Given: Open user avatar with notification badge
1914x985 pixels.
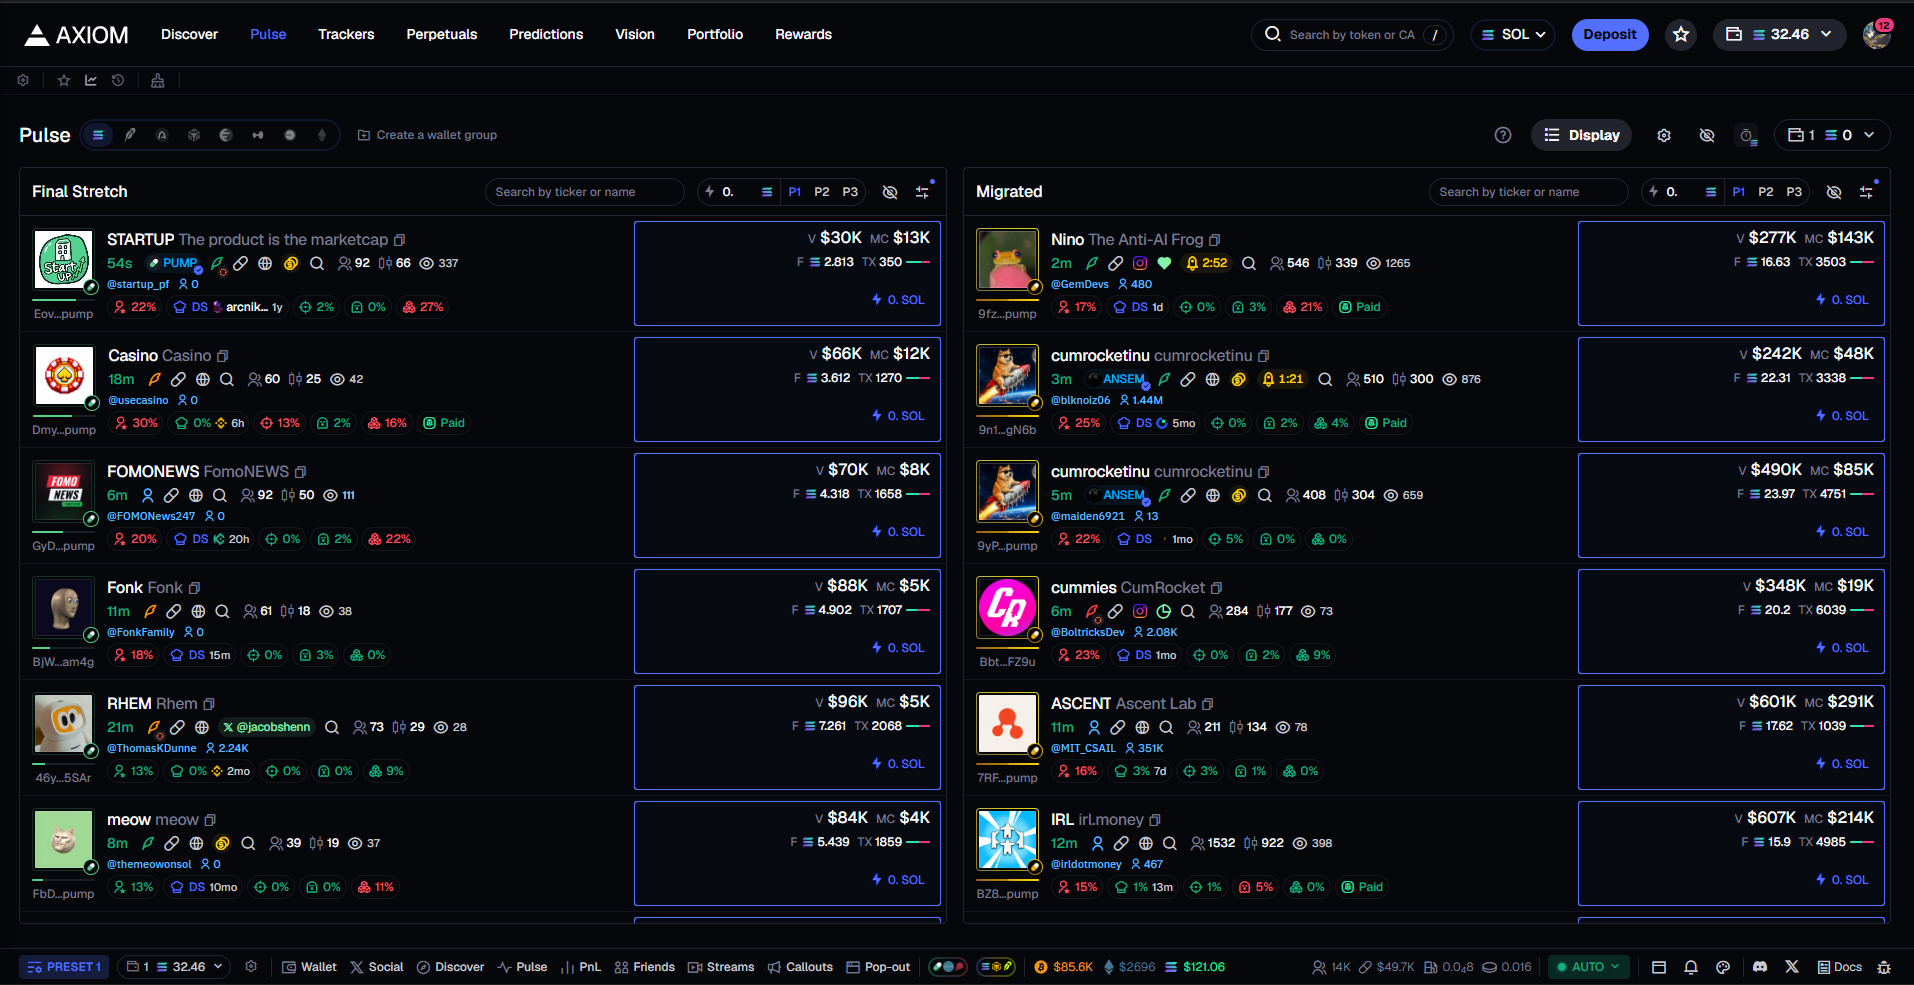Looking at the screenshot, I should (x=1877, y=34).
